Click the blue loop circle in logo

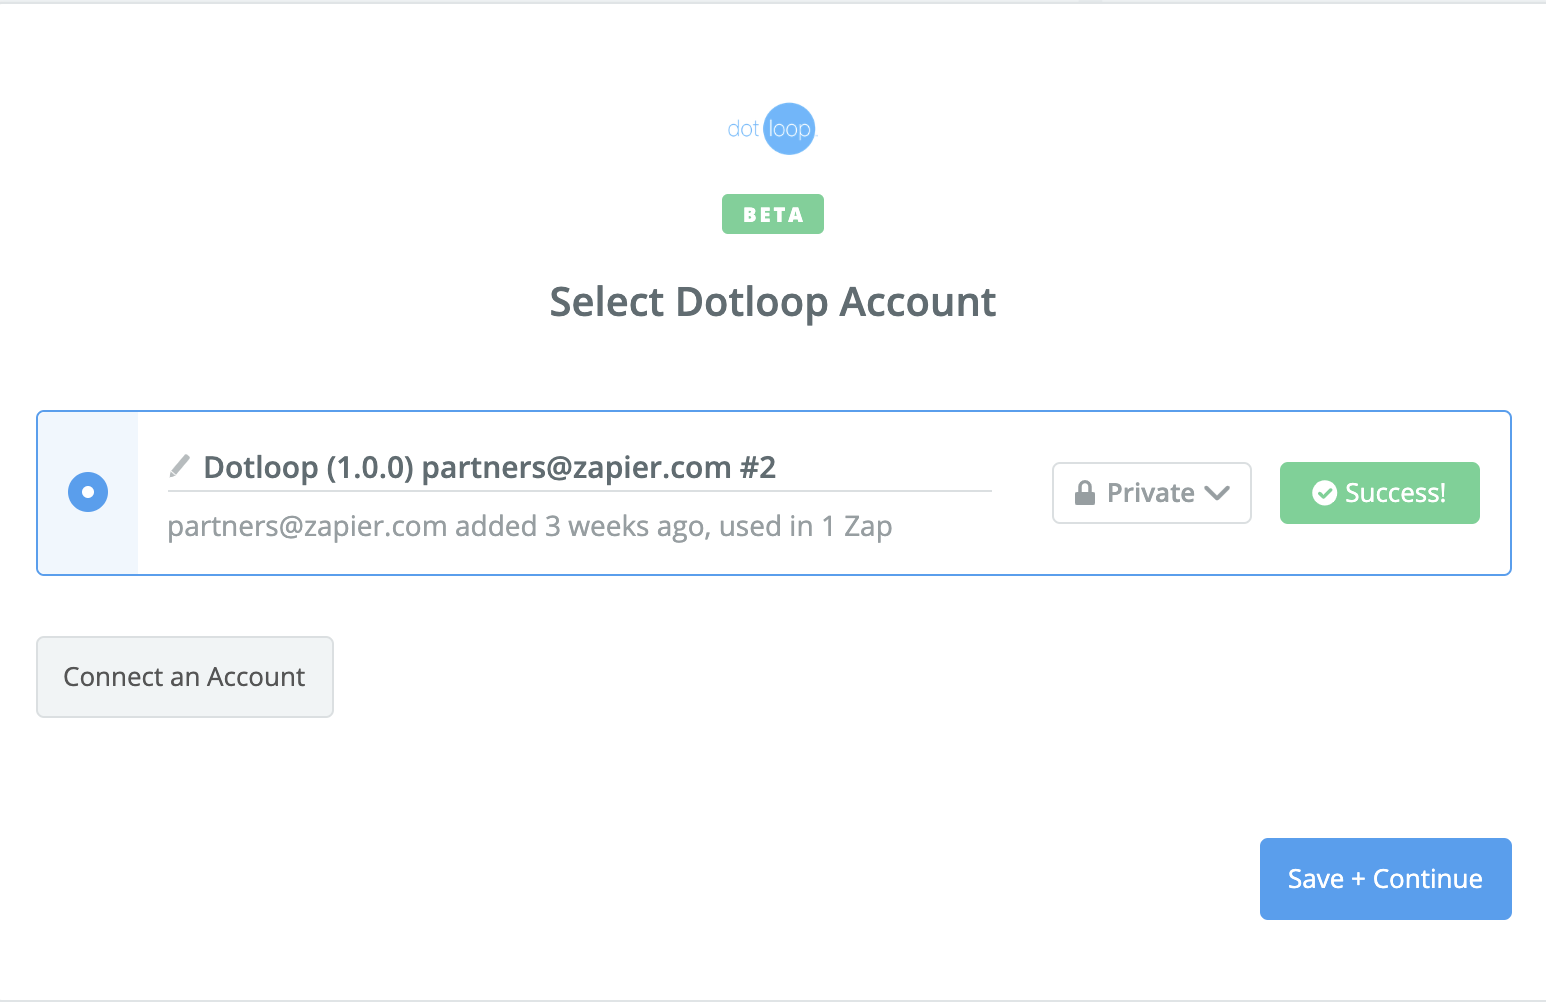click(790, 129)
